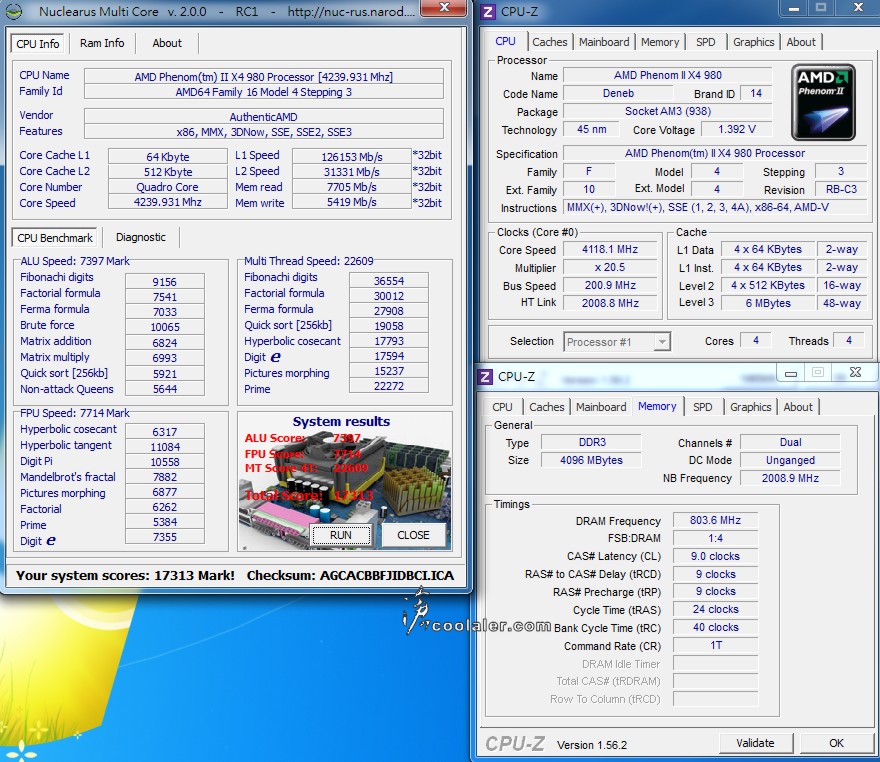880x762 pixels.
Task: Click the Code Name value Deneb
Action: [x=618, y=93]
